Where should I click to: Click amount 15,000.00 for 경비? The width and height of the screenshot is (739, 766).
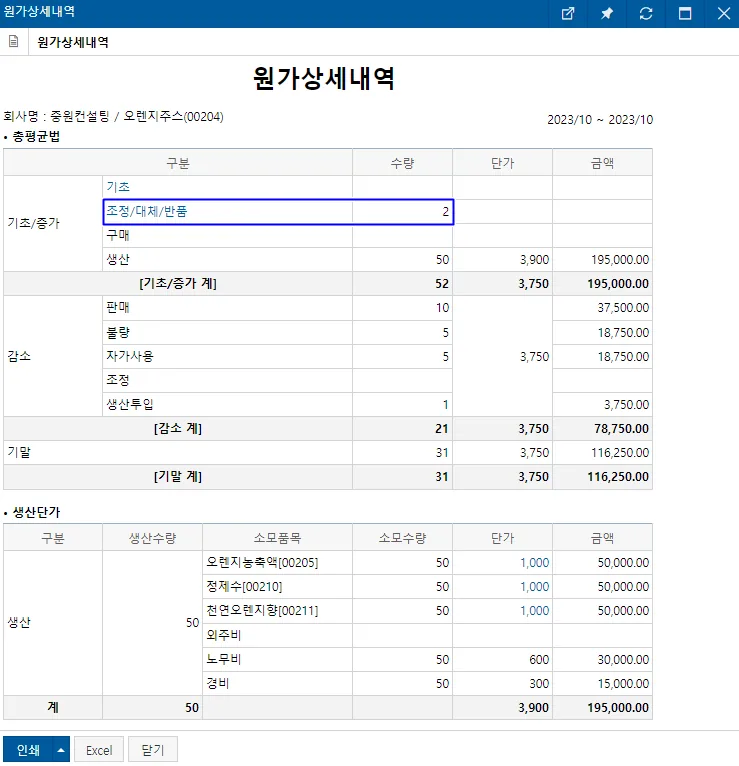[x=623, y=683]
